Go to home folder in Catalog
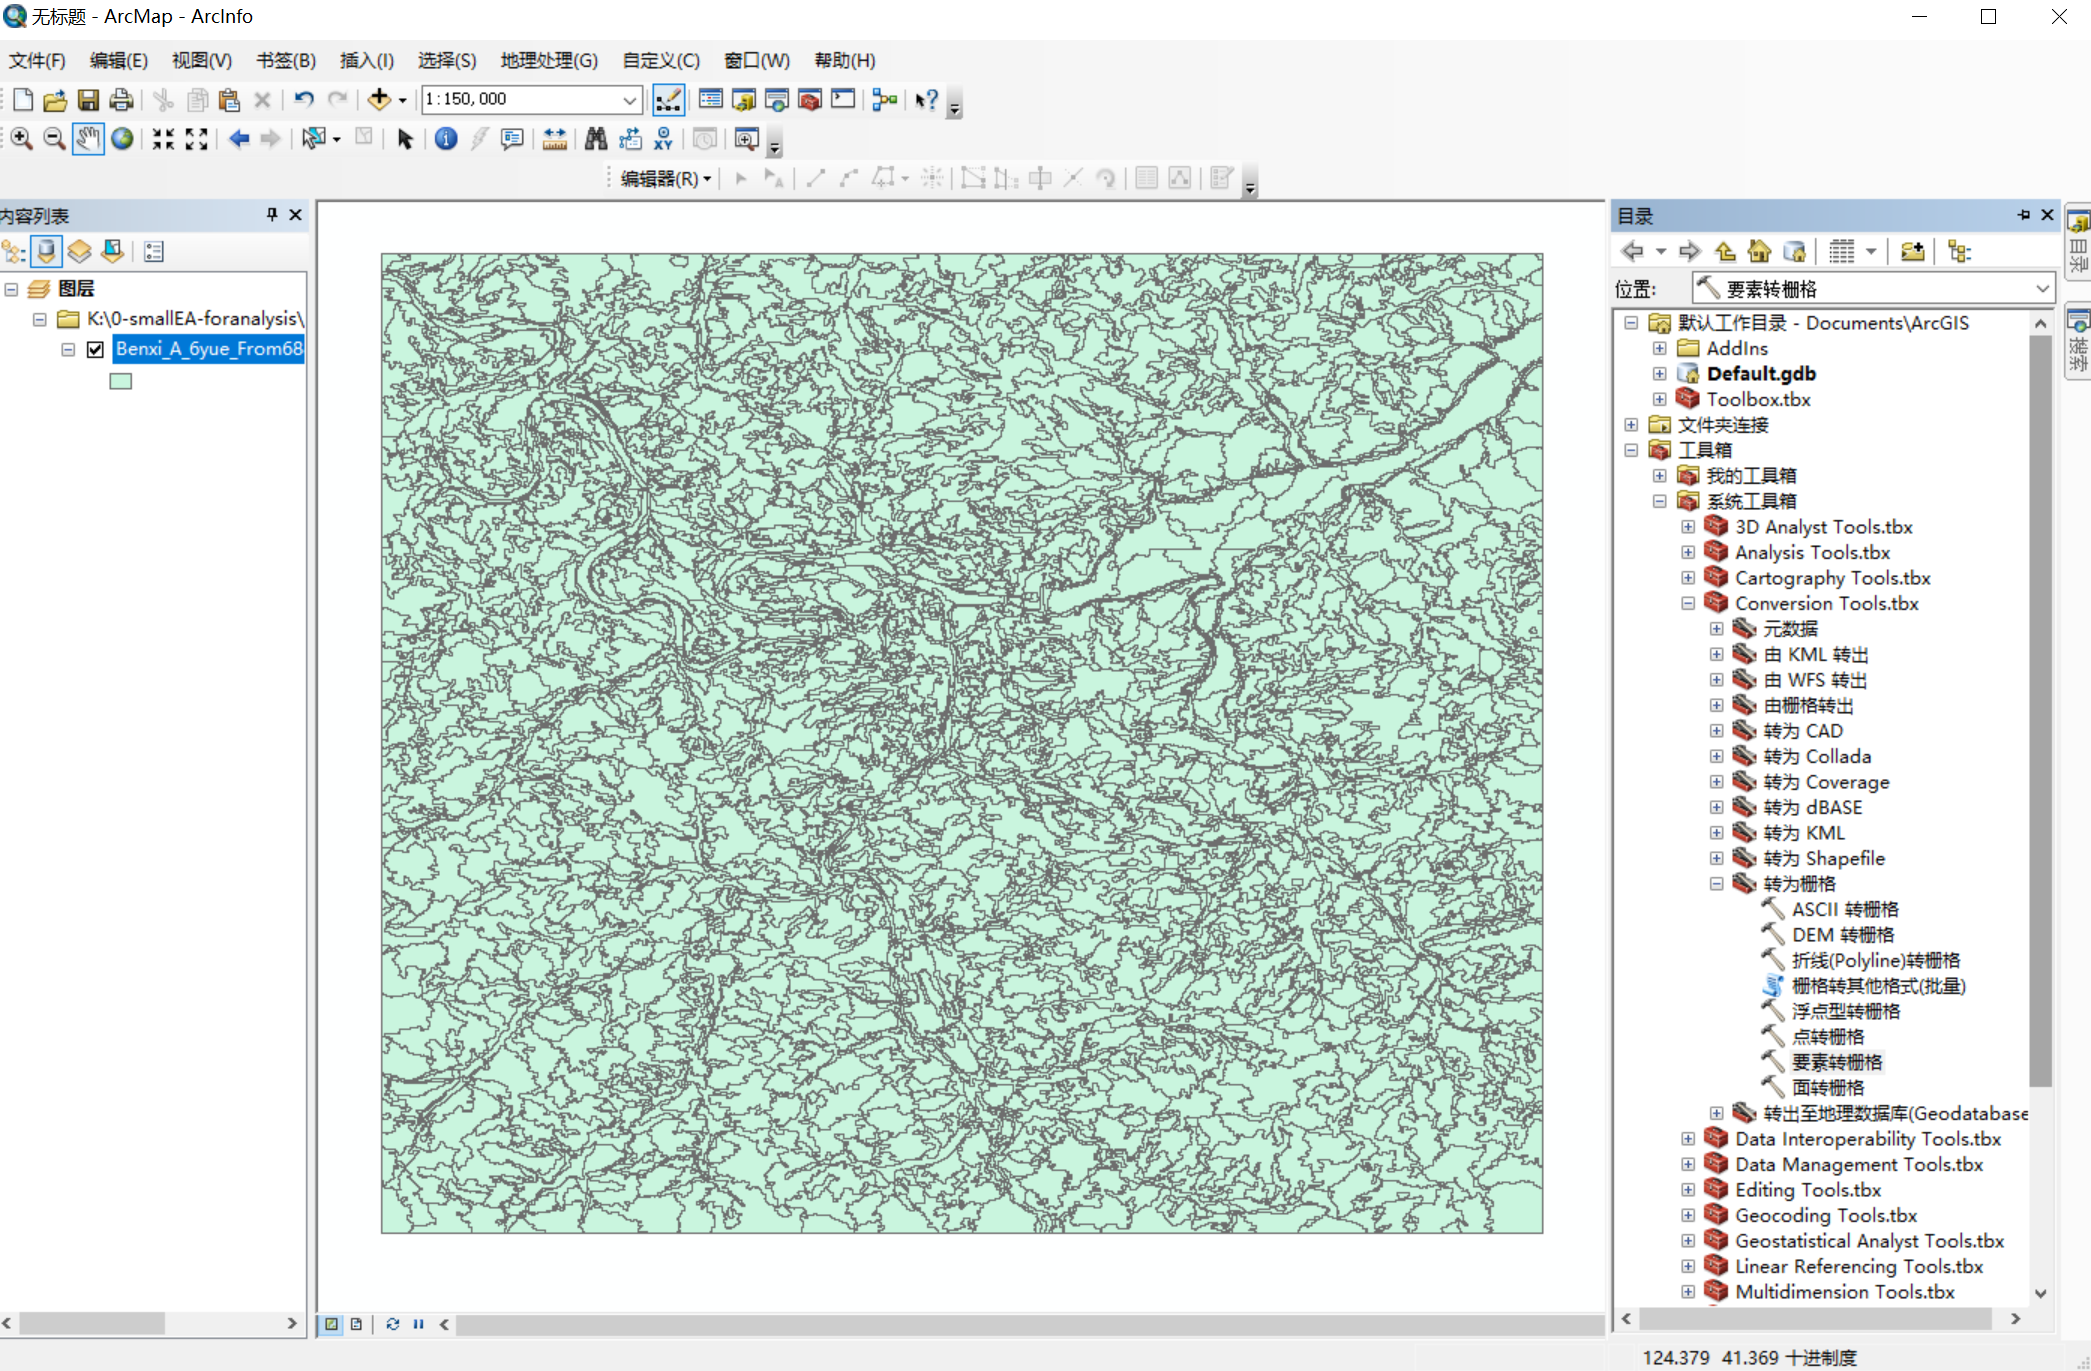This screenshot has height=1371, width=2091. [x=1759, y=251]
